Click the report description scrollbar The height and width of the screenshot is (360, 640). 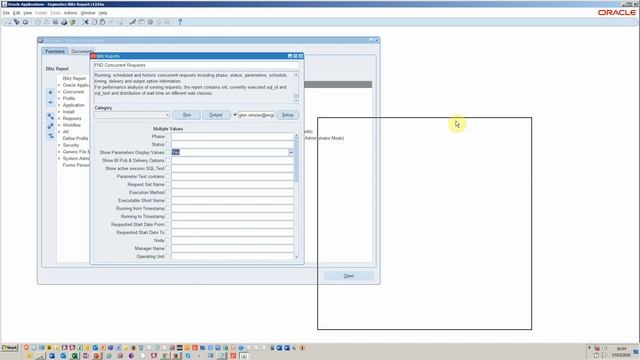pos(296,87)
